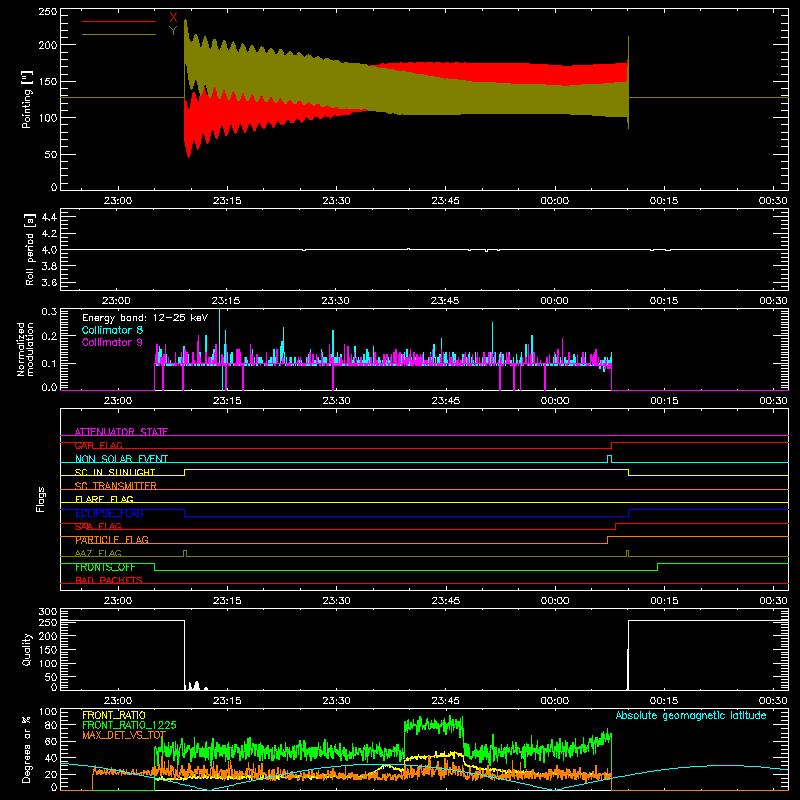Click the 23:30 tick under the Roll period plot
This screenshot has height=800, width=800.
[336, 301]
